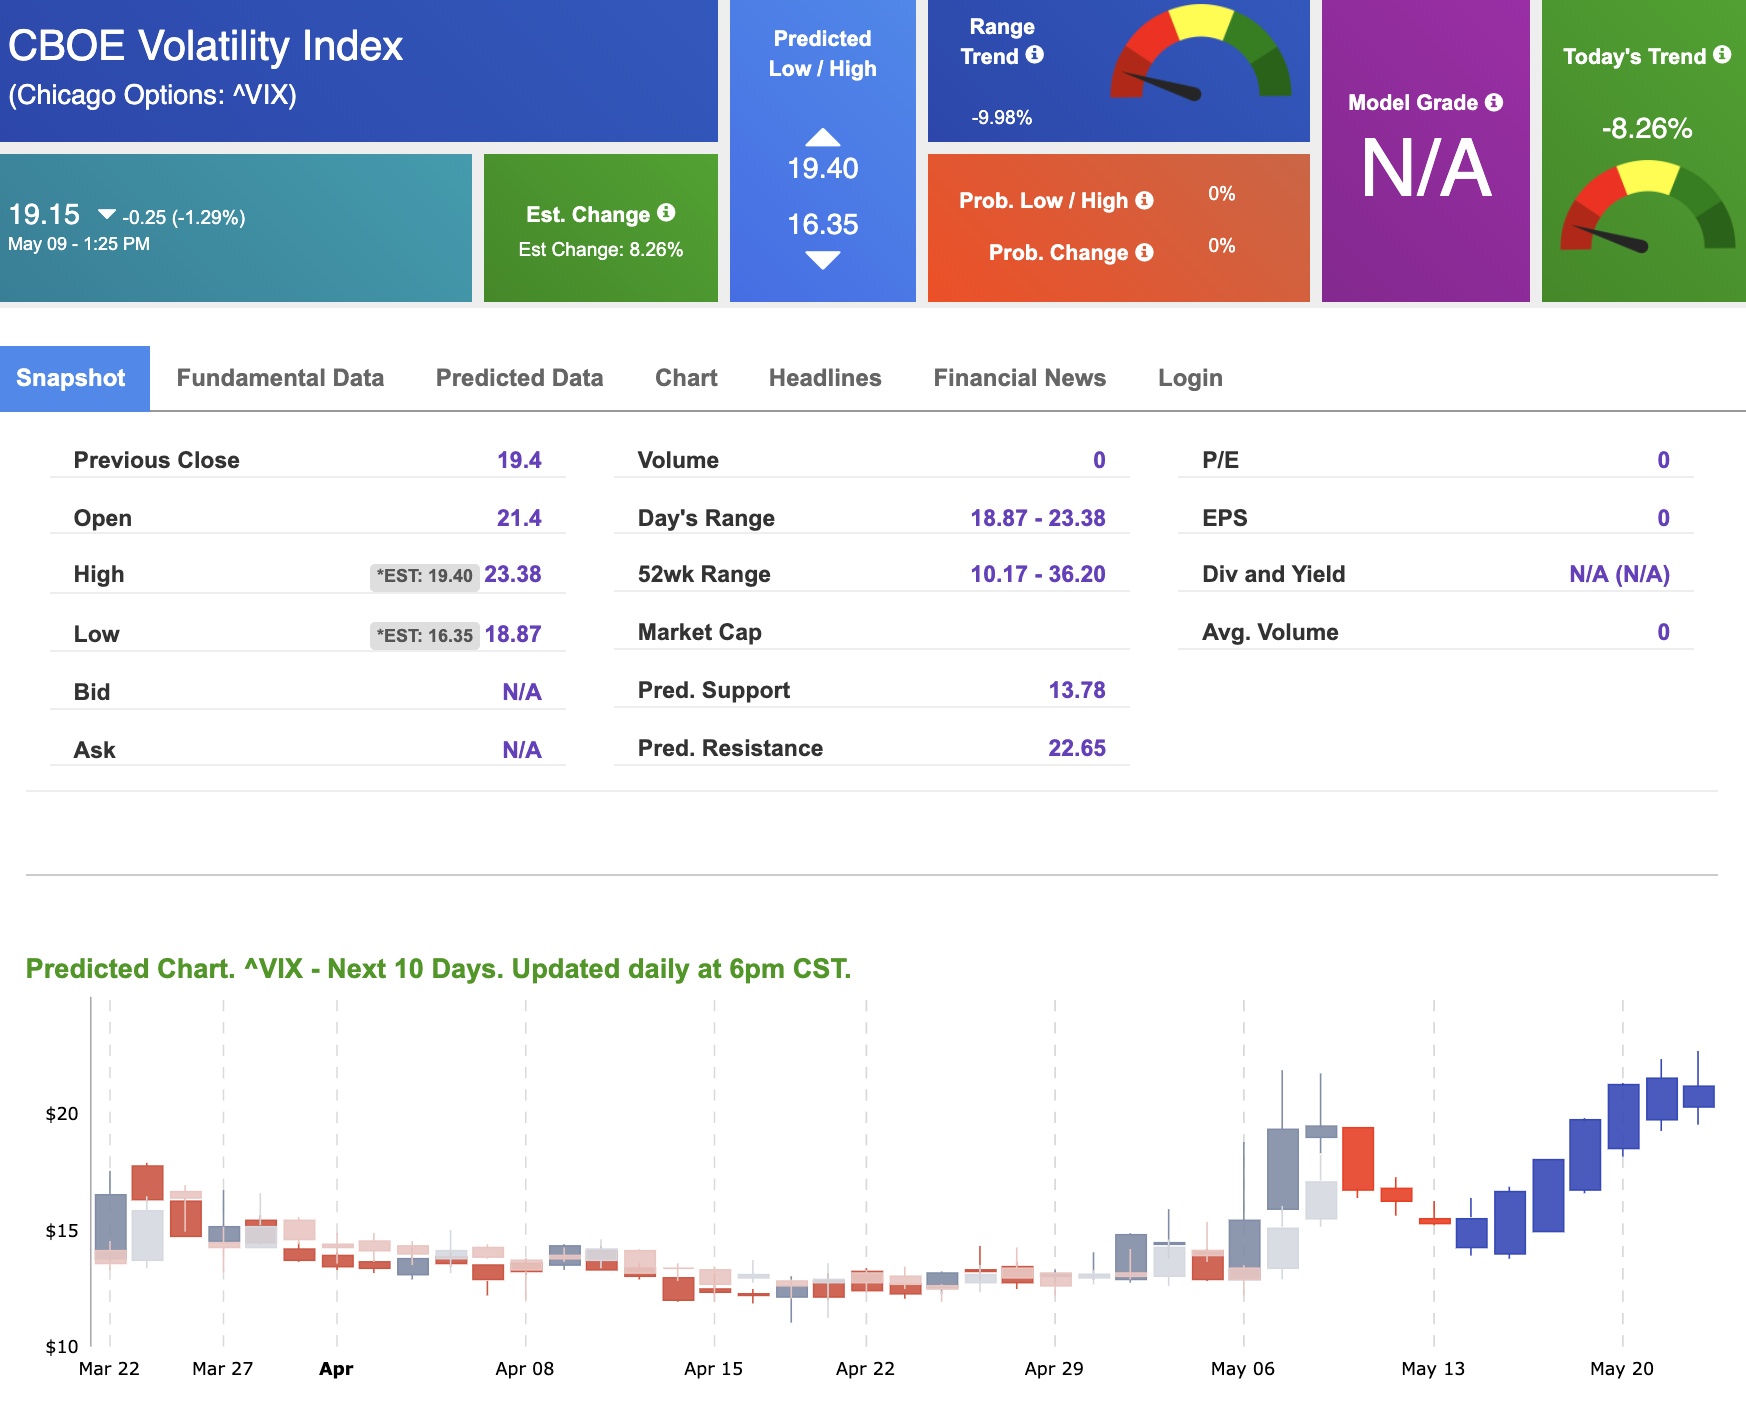The width and height of the screenshot is (1746, 1402).
Task: Click the Predicted Chart heading text
Action: pos(438,969)
